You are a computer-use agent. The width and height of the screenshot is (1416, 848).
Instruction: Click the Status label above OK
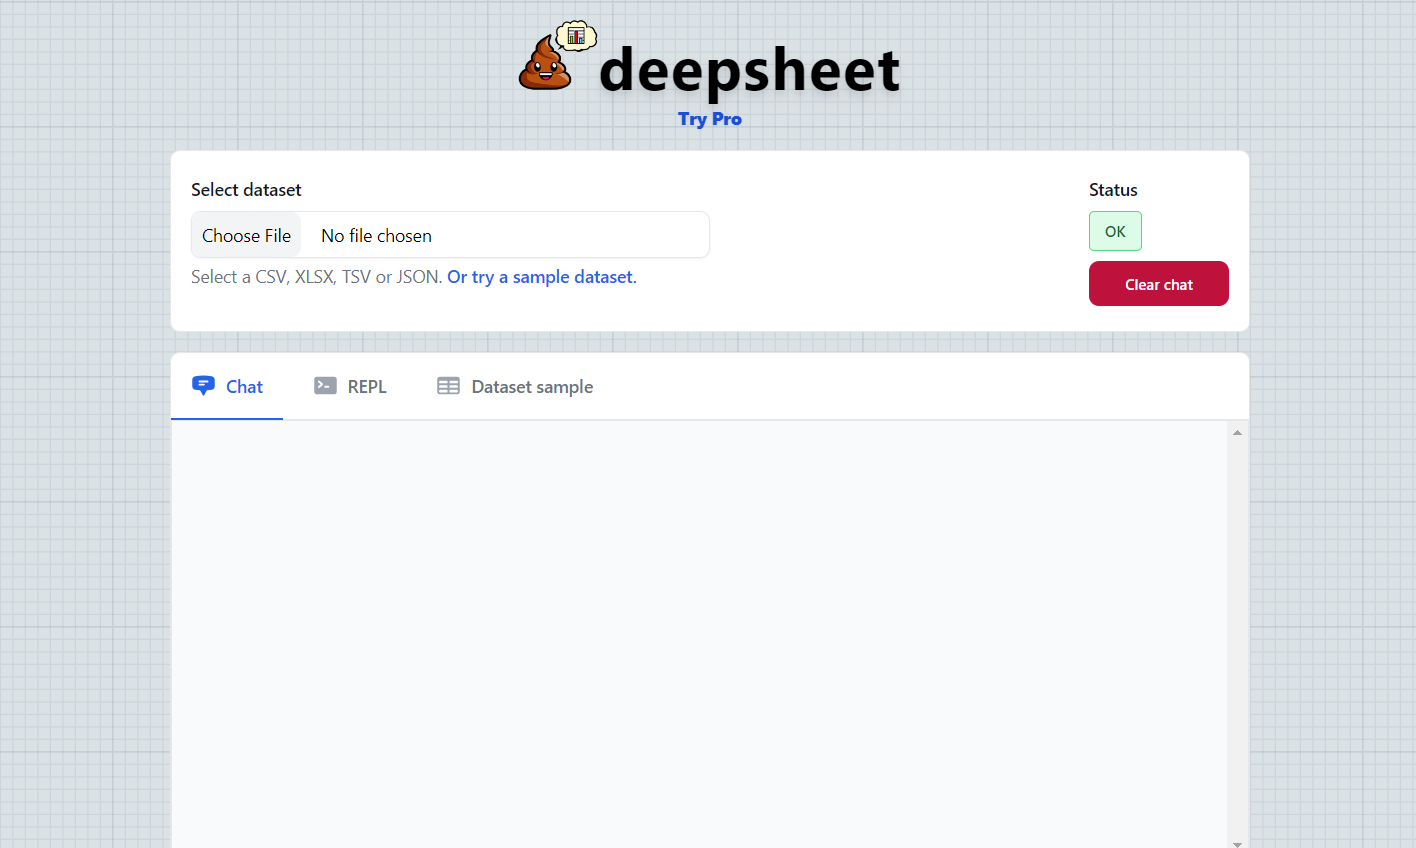(x=1112, y=189)
